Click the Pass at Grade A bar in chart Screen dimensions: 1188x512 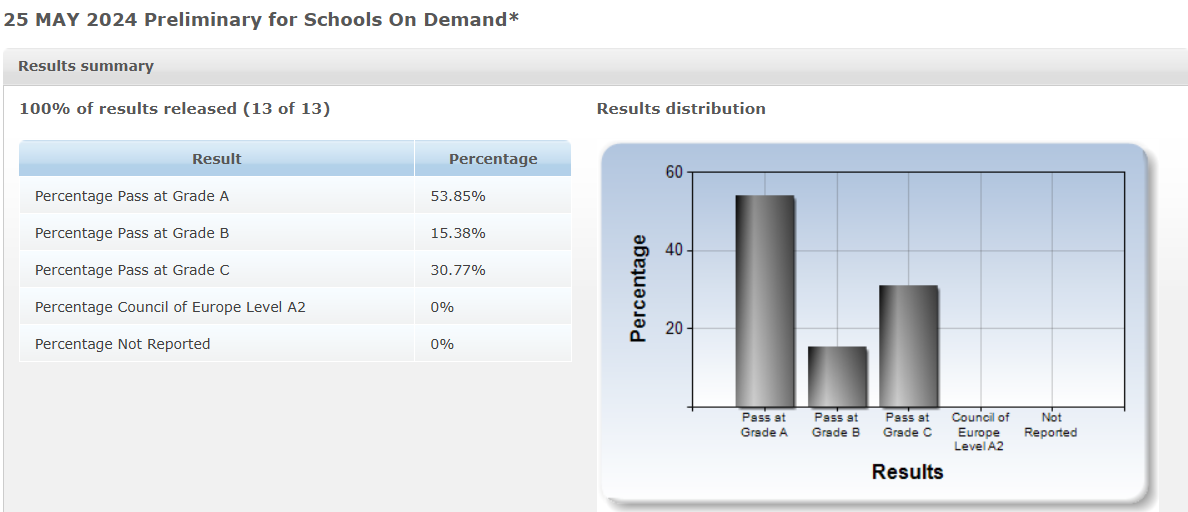[x=765, y=301]
